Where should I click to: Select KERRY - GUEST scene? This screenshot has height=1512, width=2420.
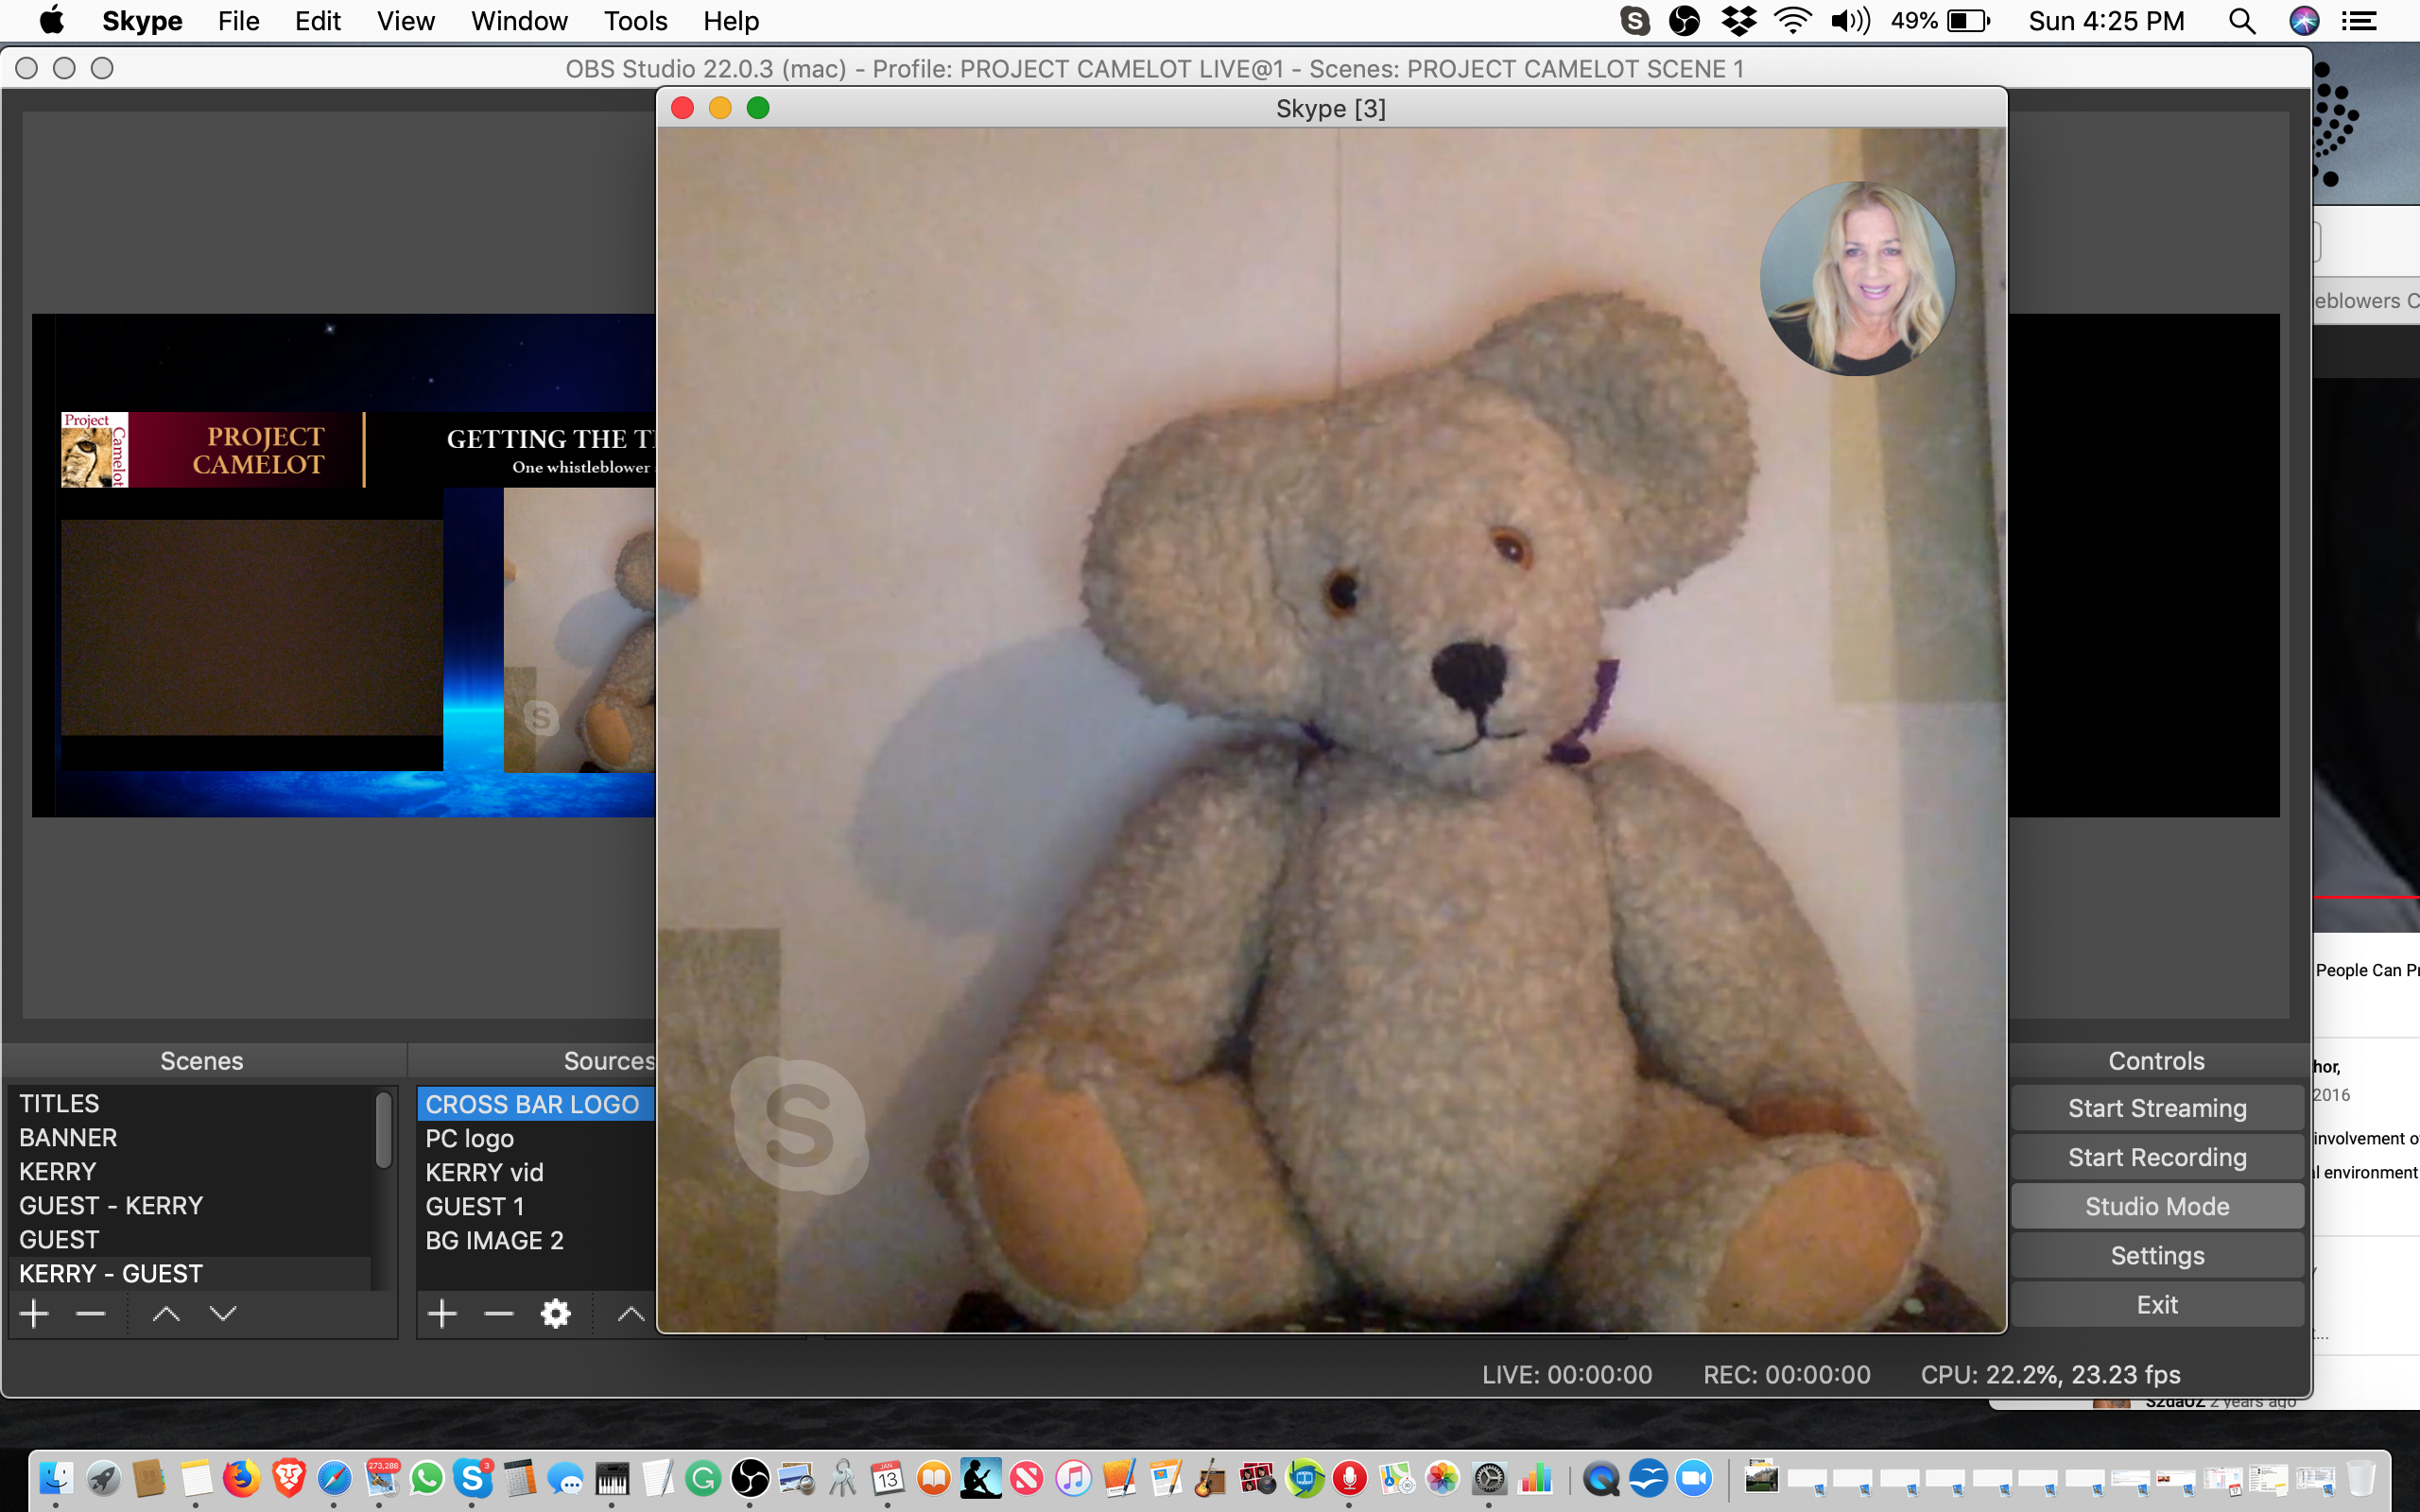point(190,1273)
